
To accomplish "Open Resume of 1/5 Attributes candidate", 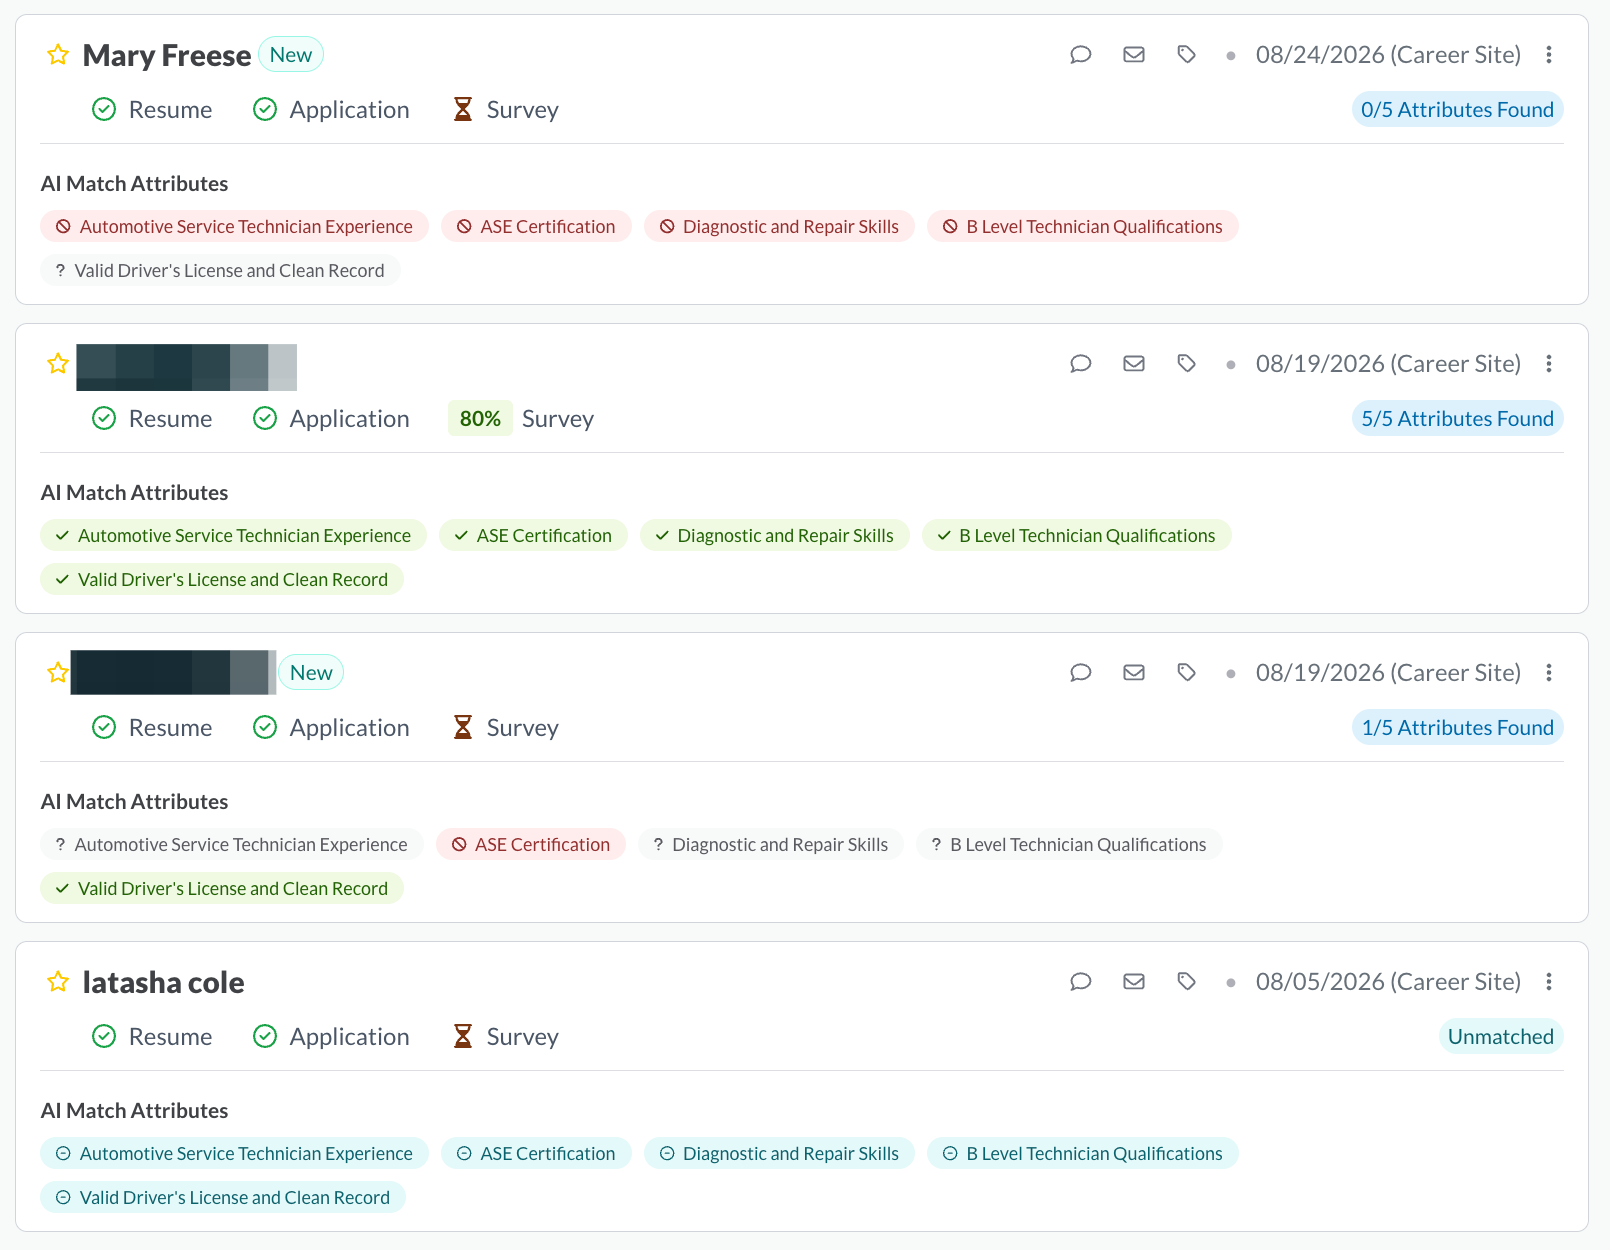I will tap(152, 728).
